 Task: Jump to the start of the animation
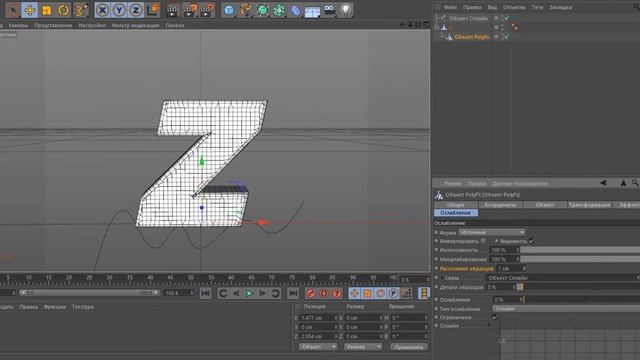(x=206, y=293)
